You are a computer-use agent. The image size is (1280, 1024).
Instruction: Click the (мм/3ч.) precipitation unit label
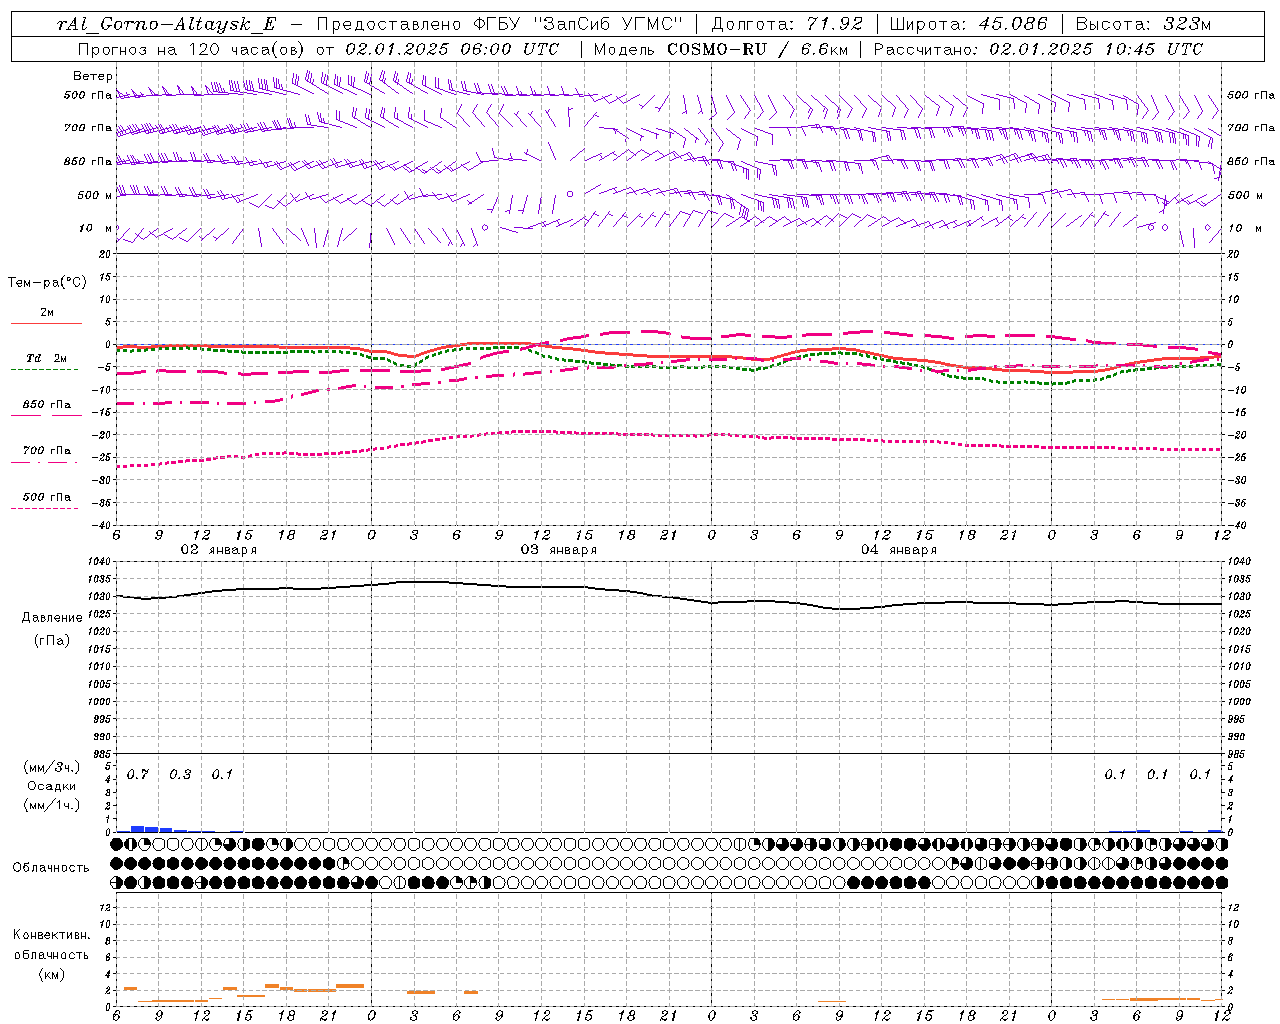coord(51,768)
